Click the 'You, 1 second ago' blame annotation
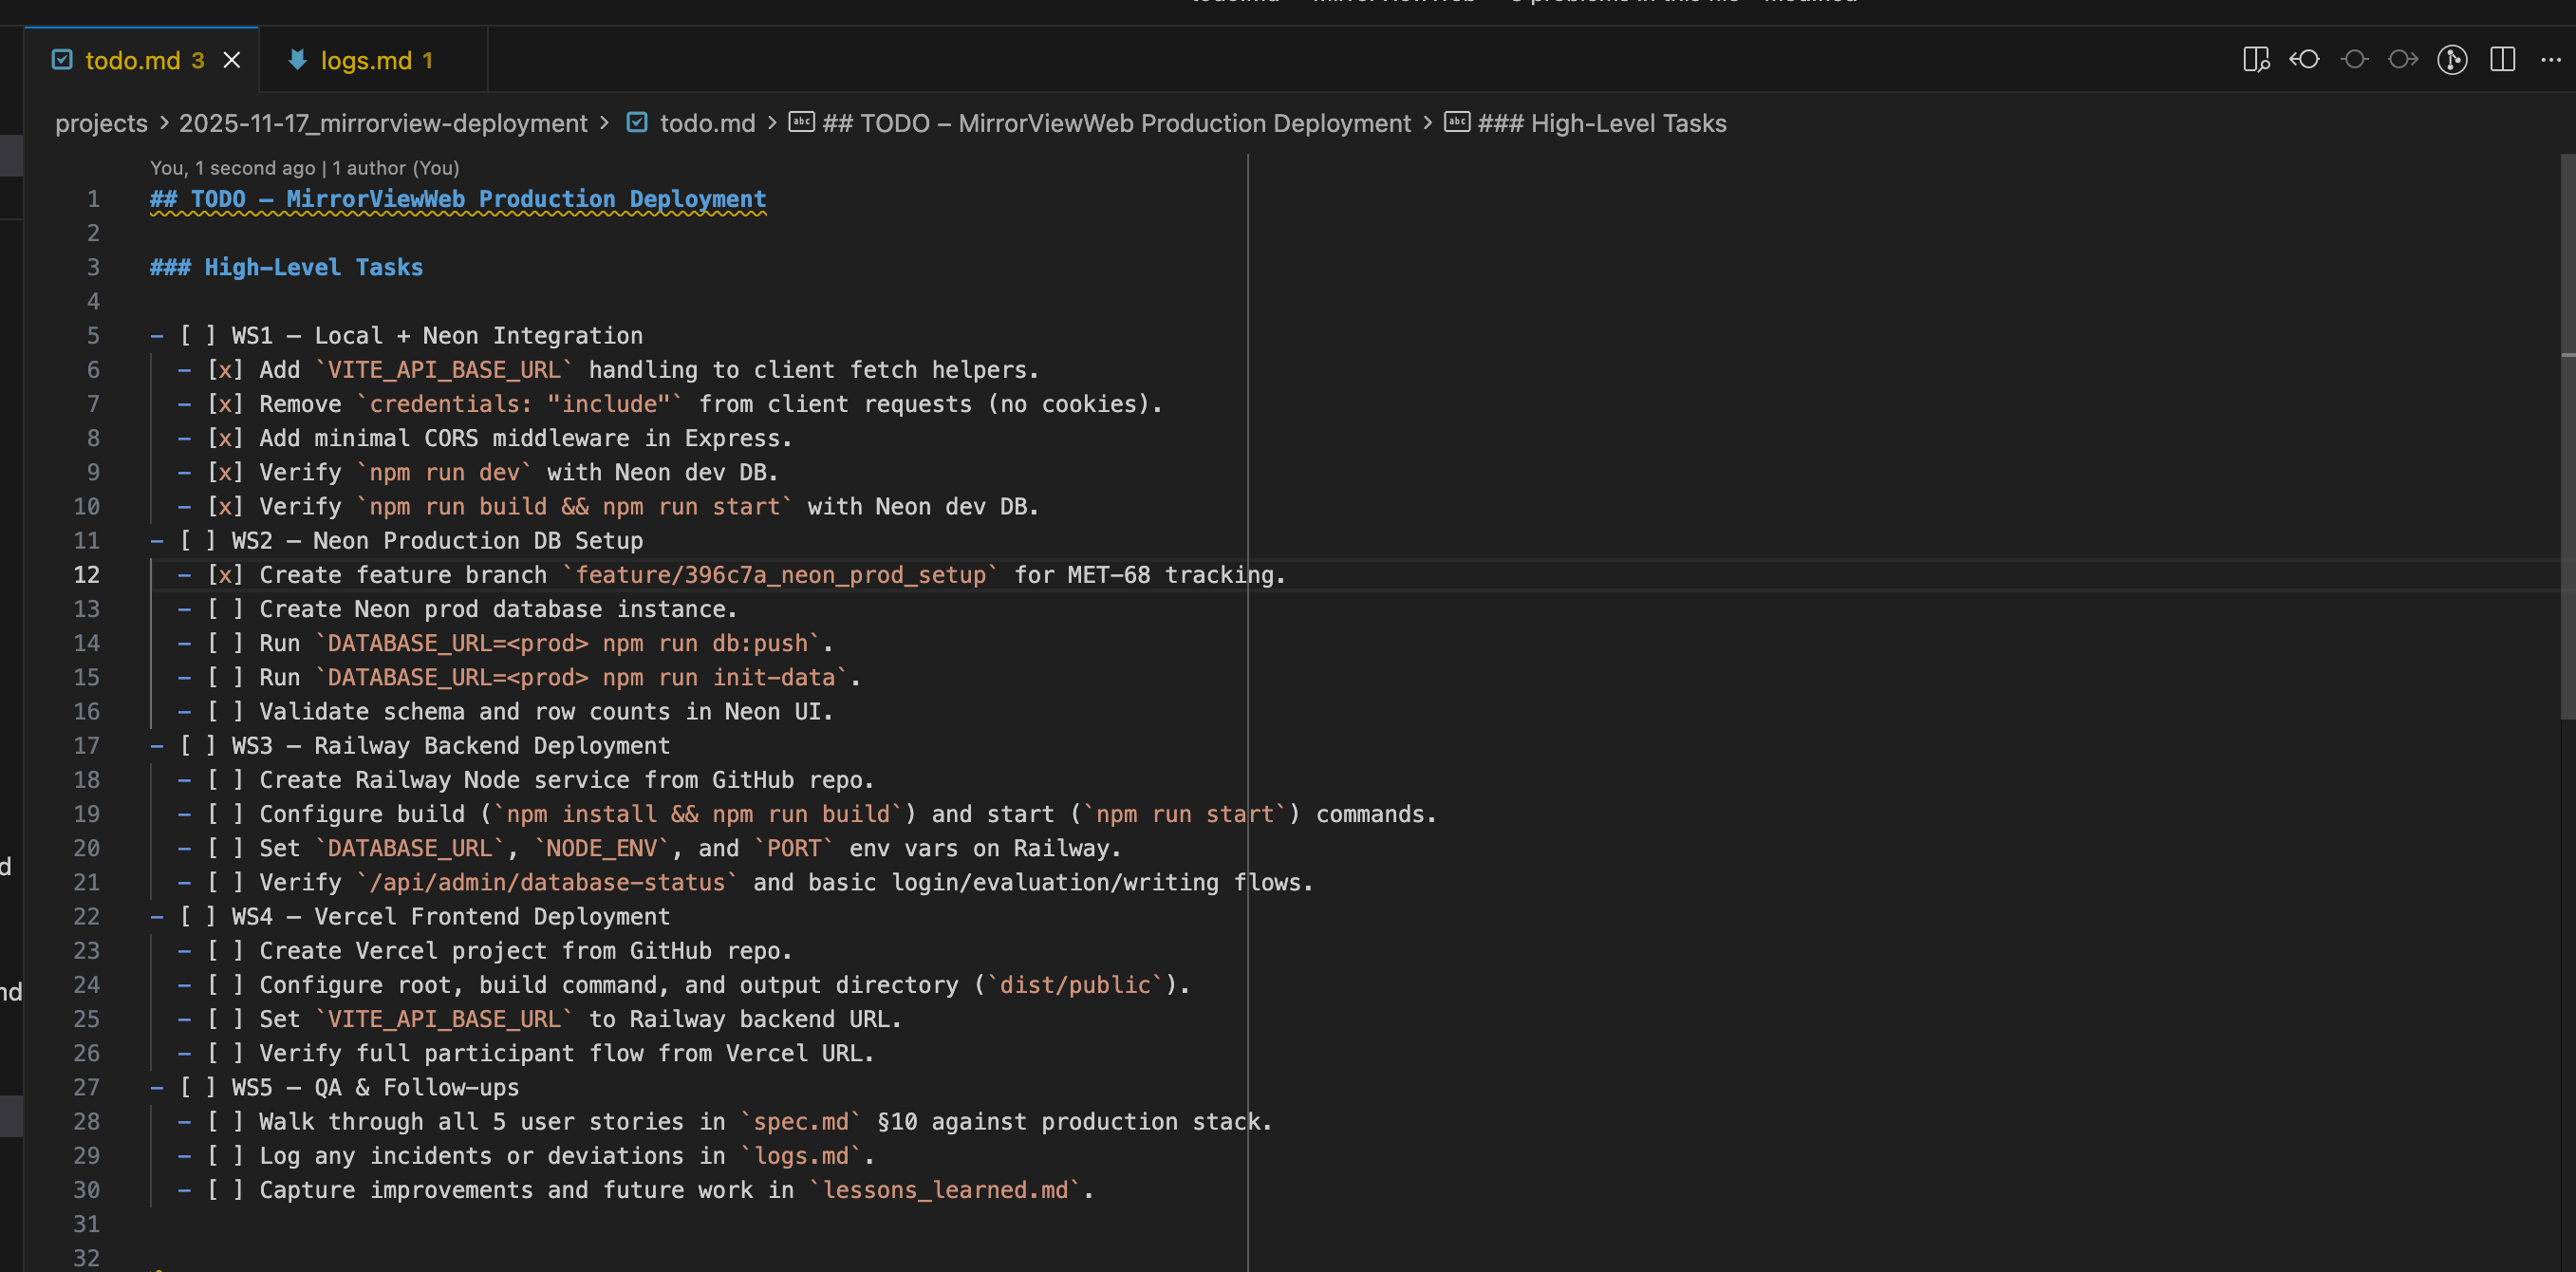The height and width of the screenshot is (1272, 2576). [233, 167]
